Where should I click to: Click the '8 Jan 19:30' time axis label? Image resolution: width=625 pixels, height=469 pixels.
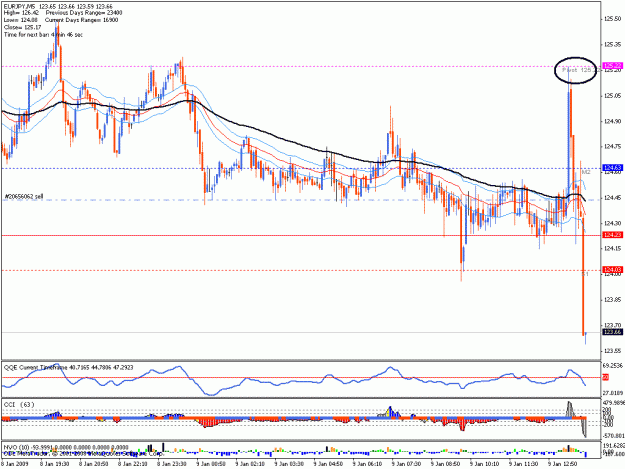pos(55,464)
